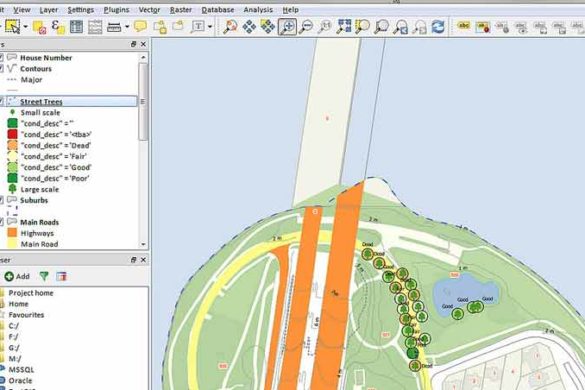Select the Project home browser item

pyautogui.click(x=31, y=293)
